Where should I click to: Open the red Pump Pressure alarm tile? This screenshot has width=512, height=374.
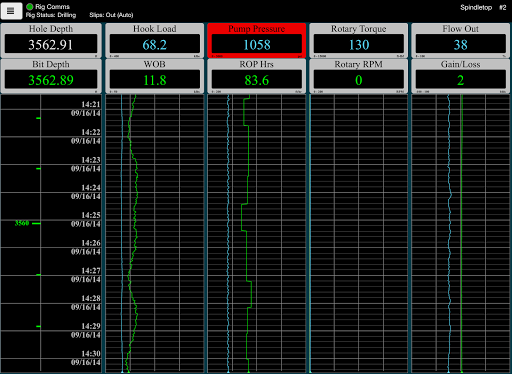tap(257, 41)
